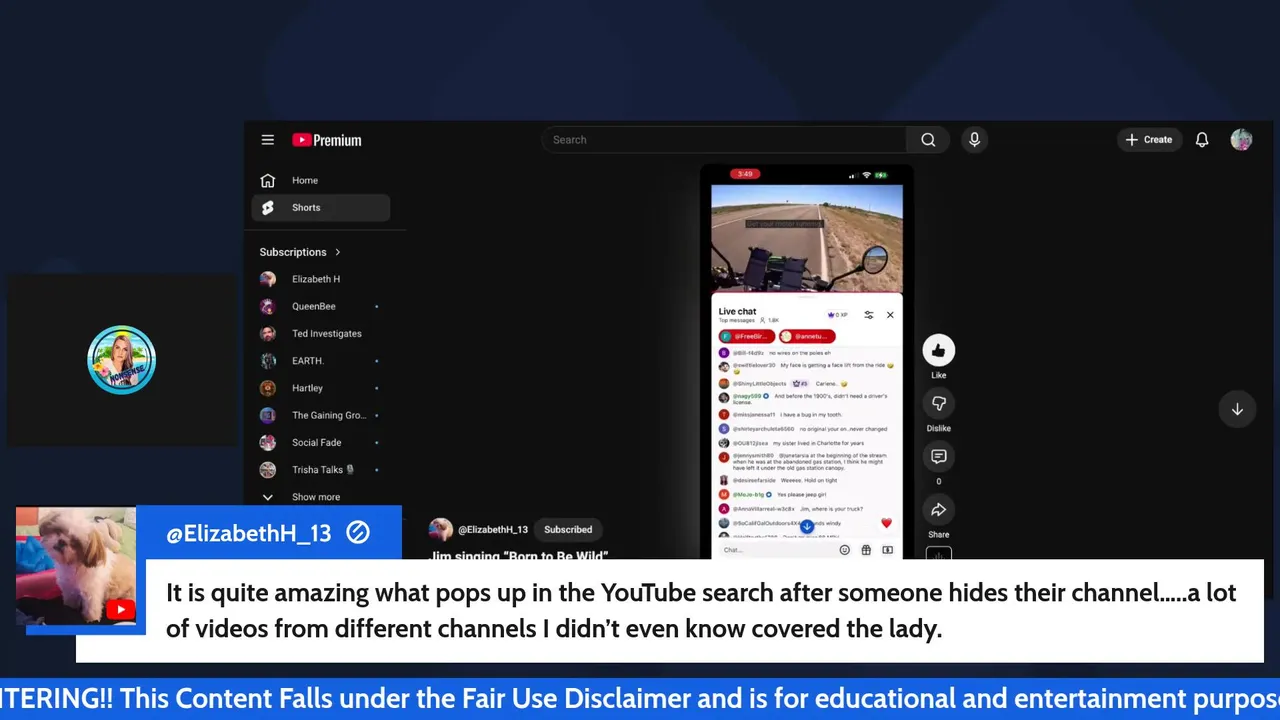The image size is (1280, 720).
Task: Open the EARTH. subscription
Action: coord(320,361)
